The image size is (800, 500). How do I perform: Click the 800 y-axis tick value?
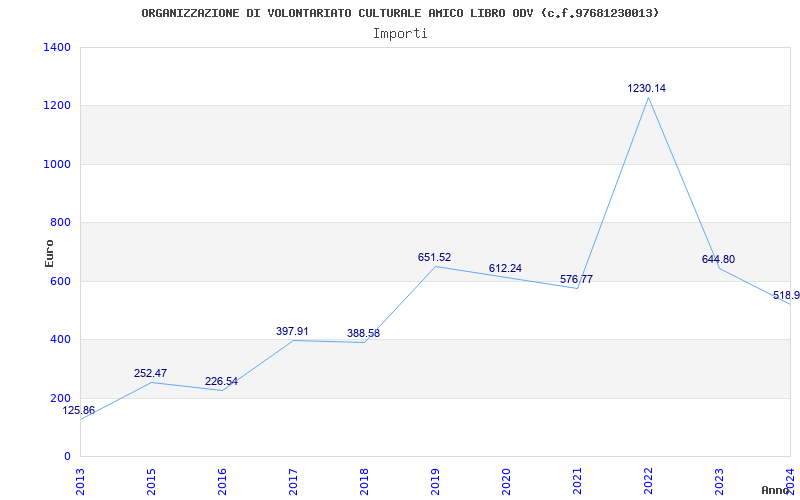61,222
